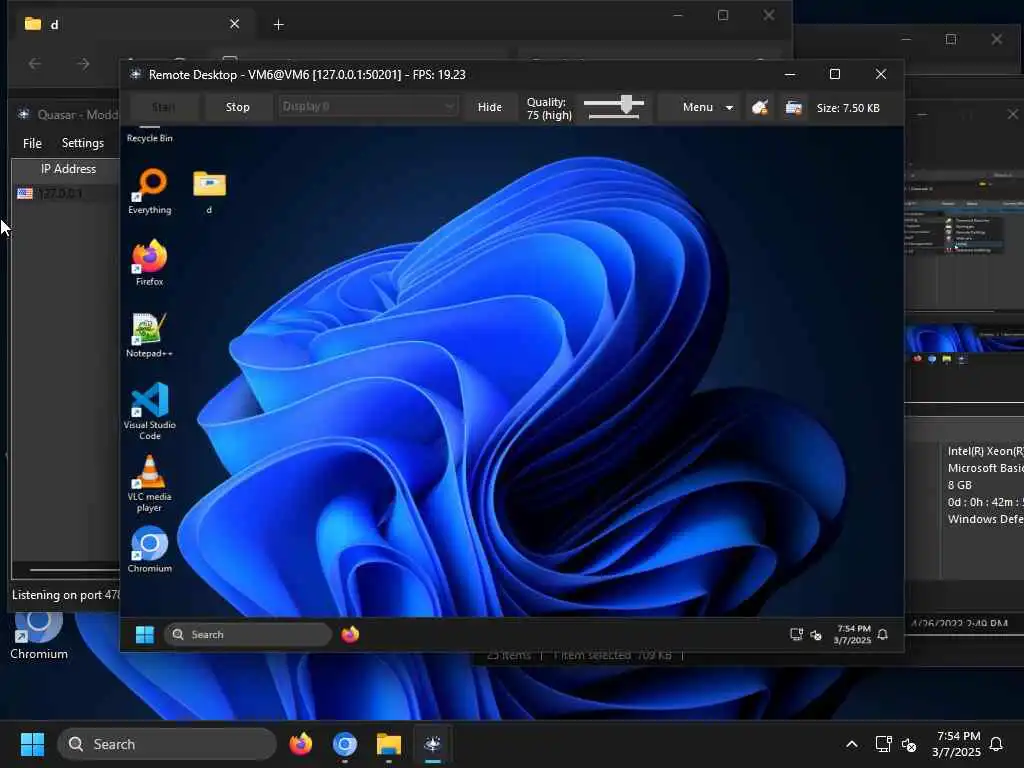Add a new File Explorer tab
1024x768 pixels.
tap(278, 25)
